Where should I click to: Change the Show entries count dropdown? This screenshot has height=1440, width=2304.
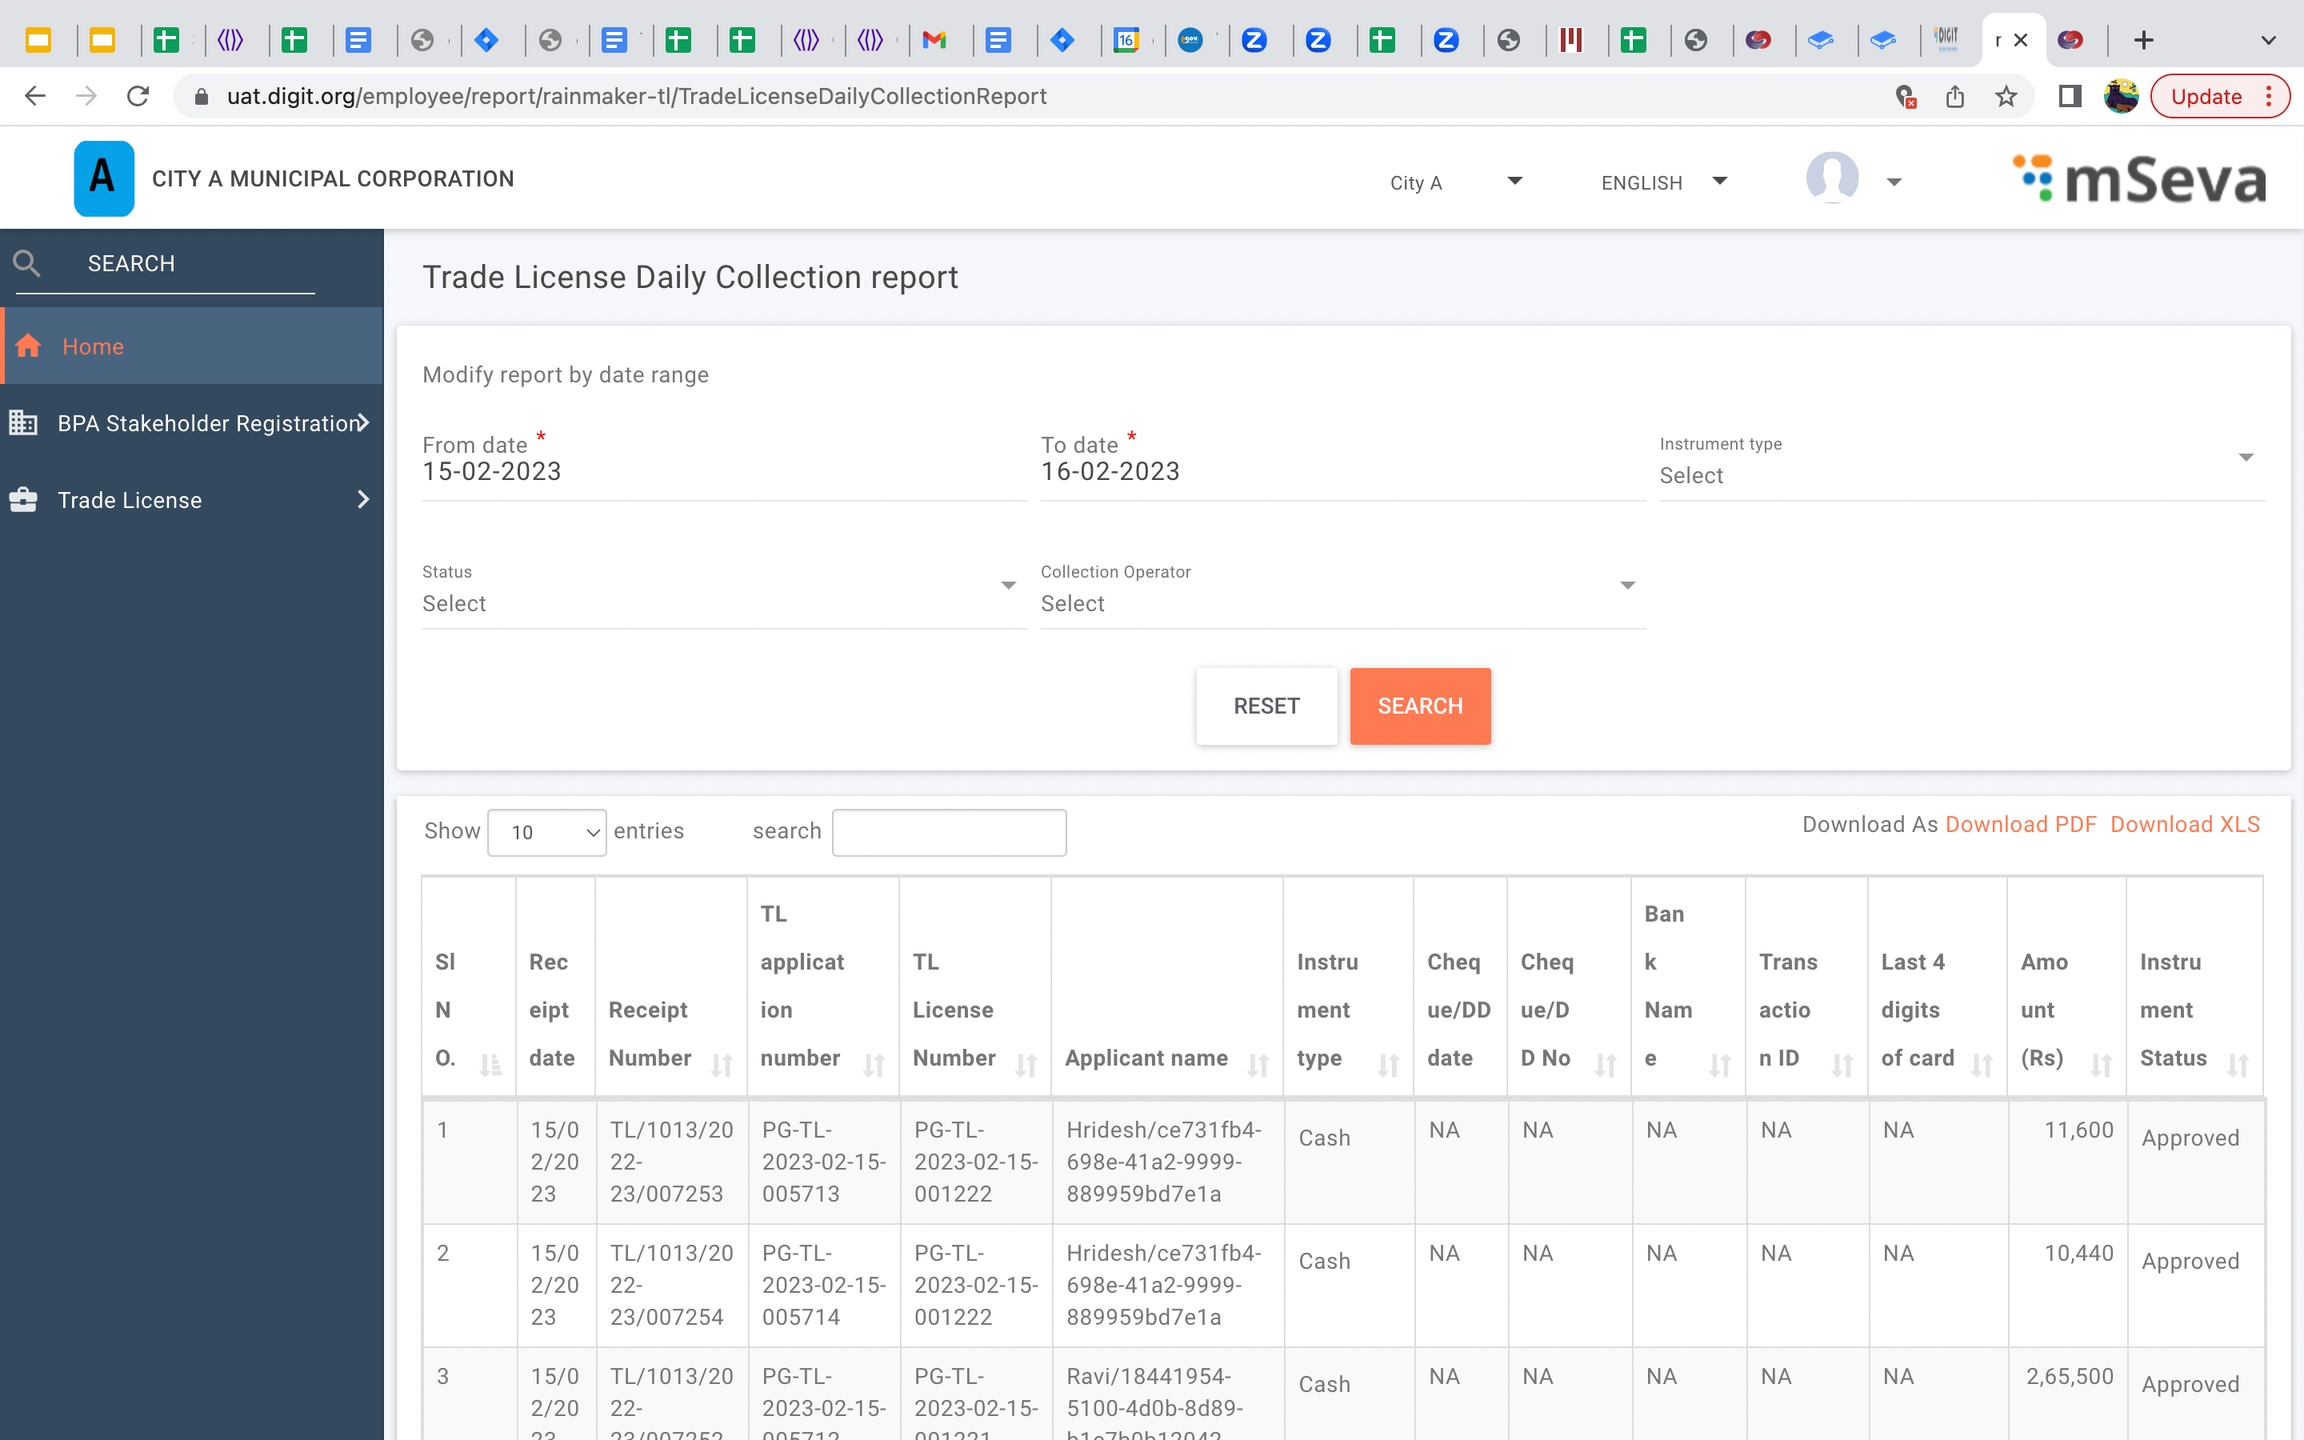pyautogui.click(x=547, y=832)
